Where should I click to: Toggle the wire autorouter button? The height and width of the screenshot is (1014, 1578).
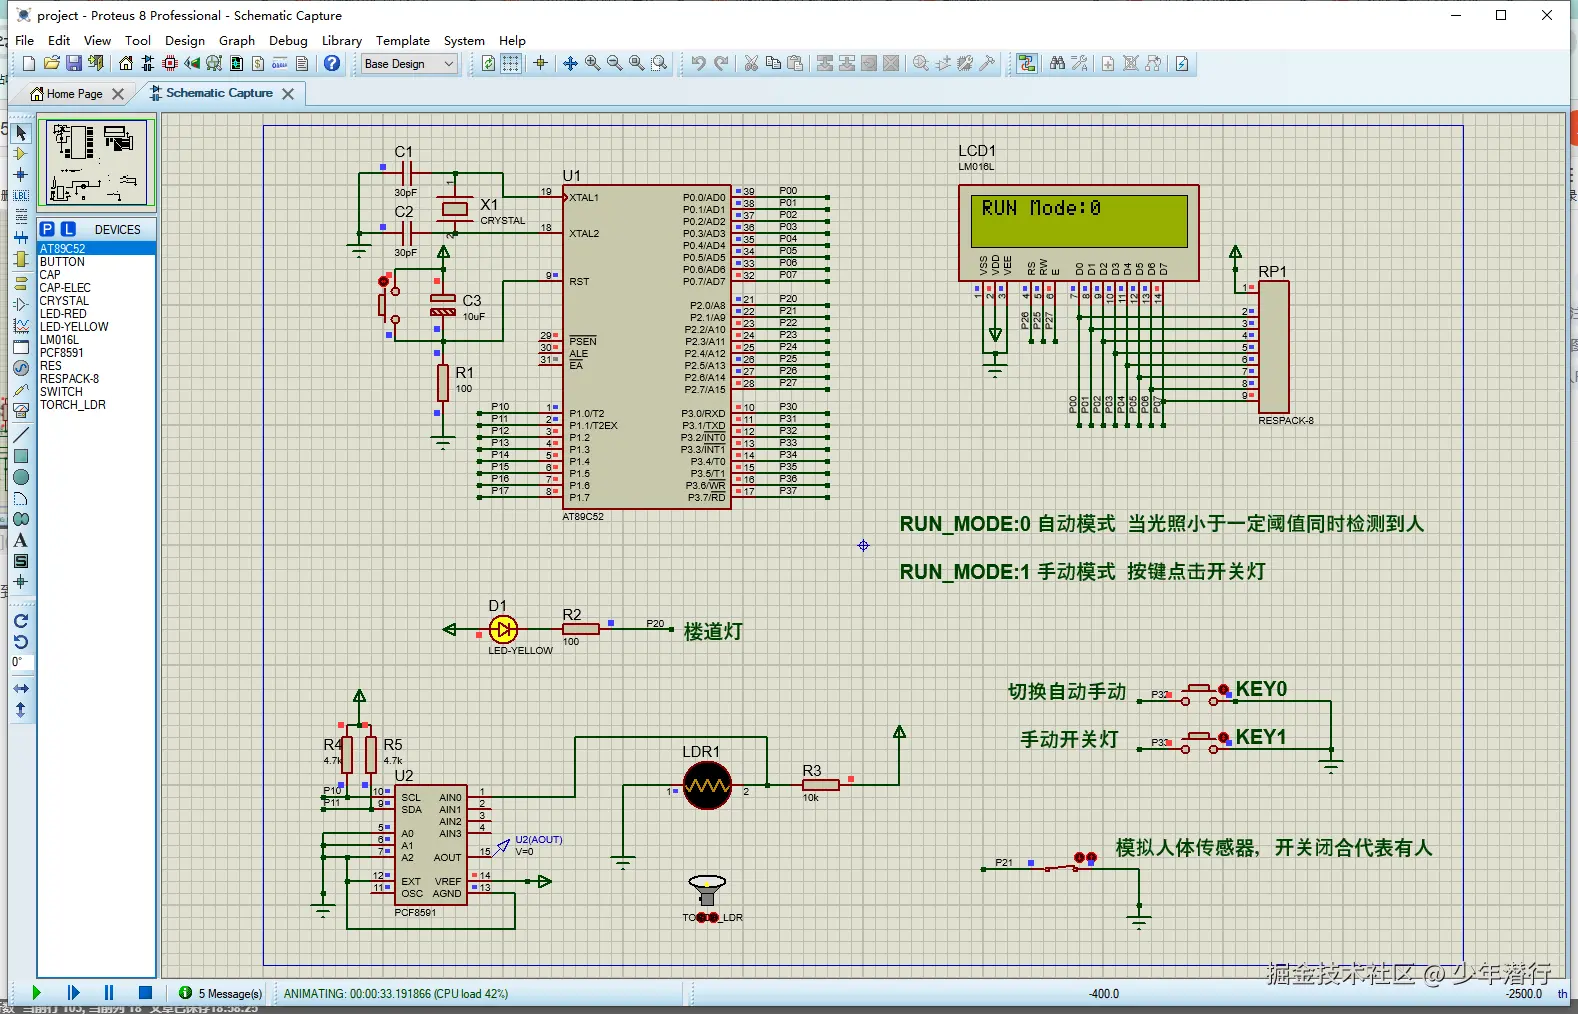[1027, 63]
